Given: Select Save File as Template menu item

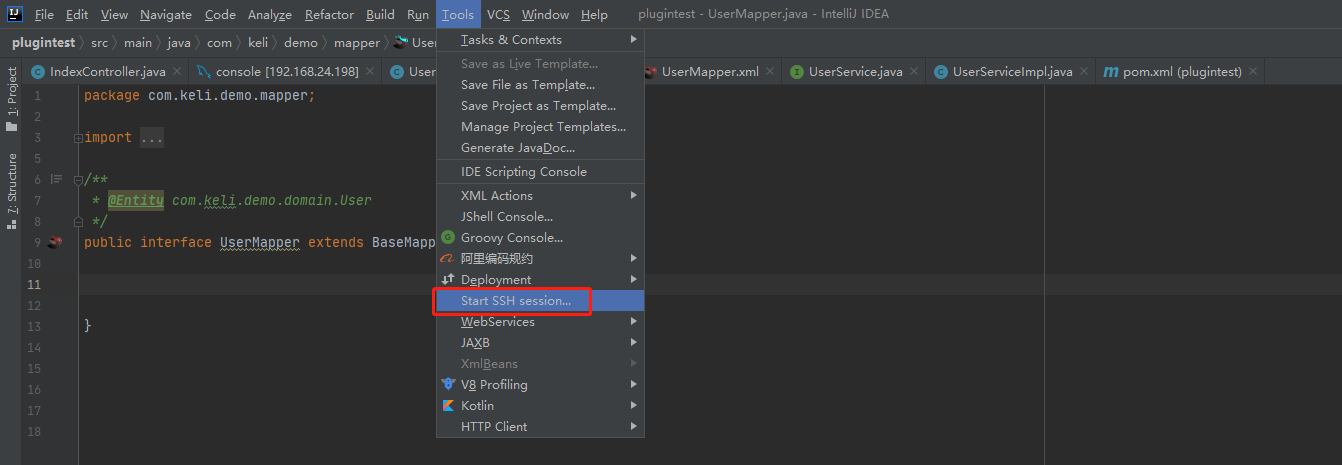Looking at the screenshot, I should 540,85.
